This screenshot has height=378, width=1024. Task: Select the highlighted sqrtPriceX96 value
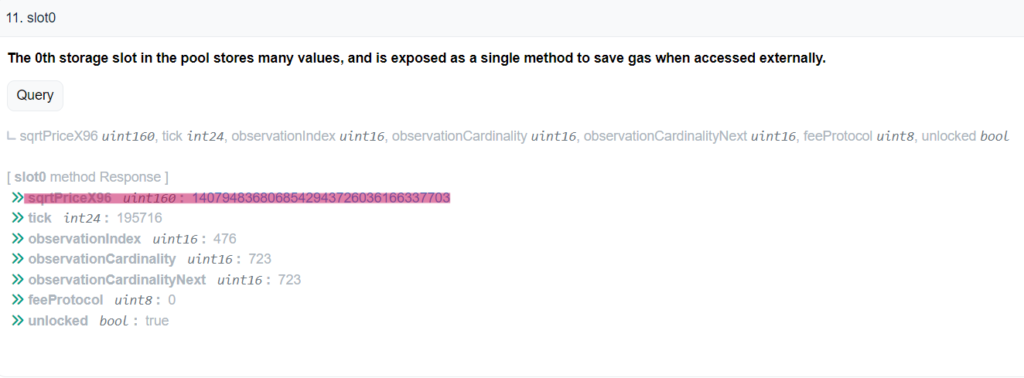pyautogui.click(x=321, y=198)
